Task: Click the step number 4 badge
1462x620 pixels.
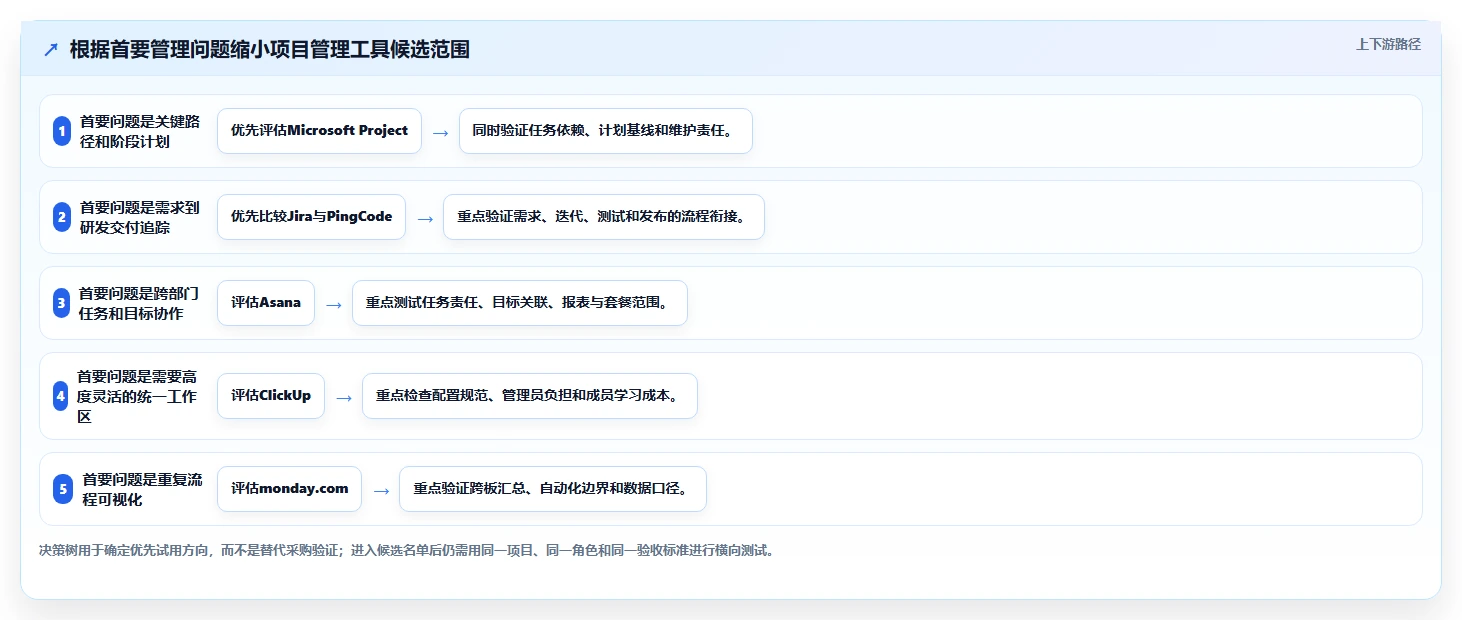Action: 61,396
